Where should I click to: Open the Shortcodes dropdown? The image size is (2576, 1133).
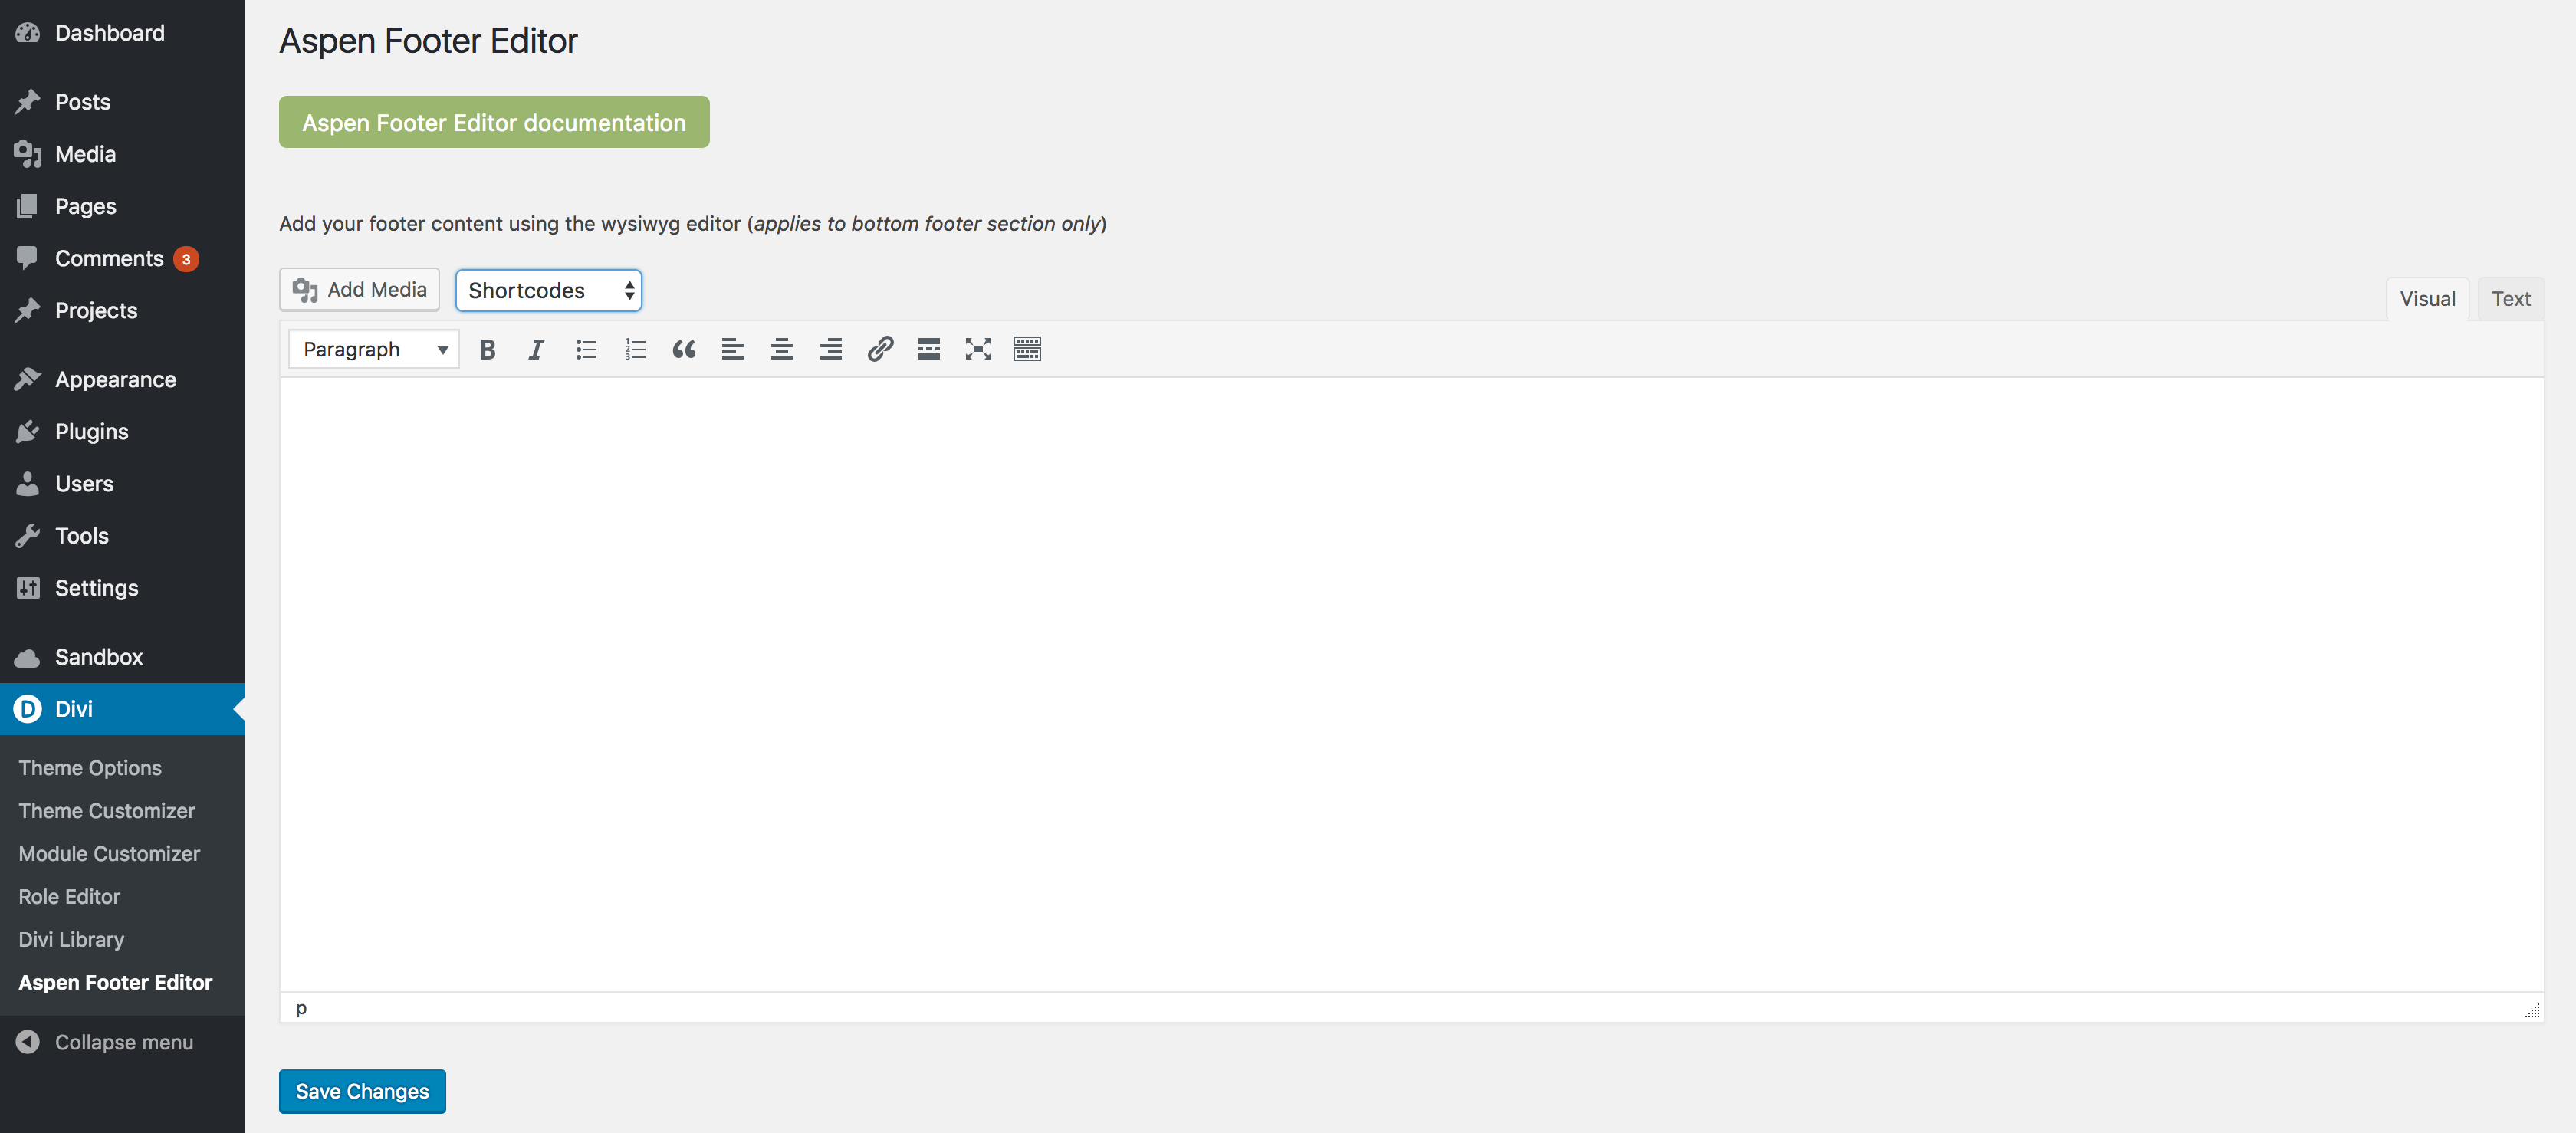click(549, 290)
